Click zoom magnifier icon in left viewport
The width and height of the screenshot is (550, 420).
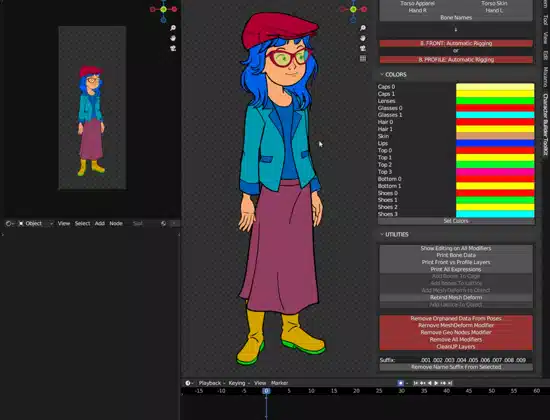[173, 28]
